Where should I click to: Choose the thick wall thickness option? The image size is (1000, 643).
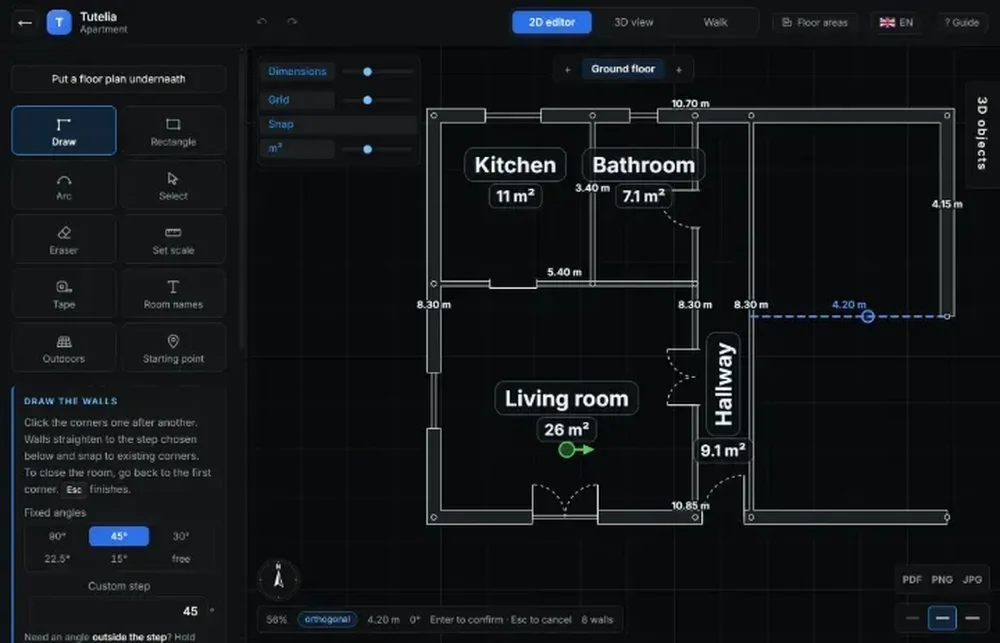click(972, 618)
